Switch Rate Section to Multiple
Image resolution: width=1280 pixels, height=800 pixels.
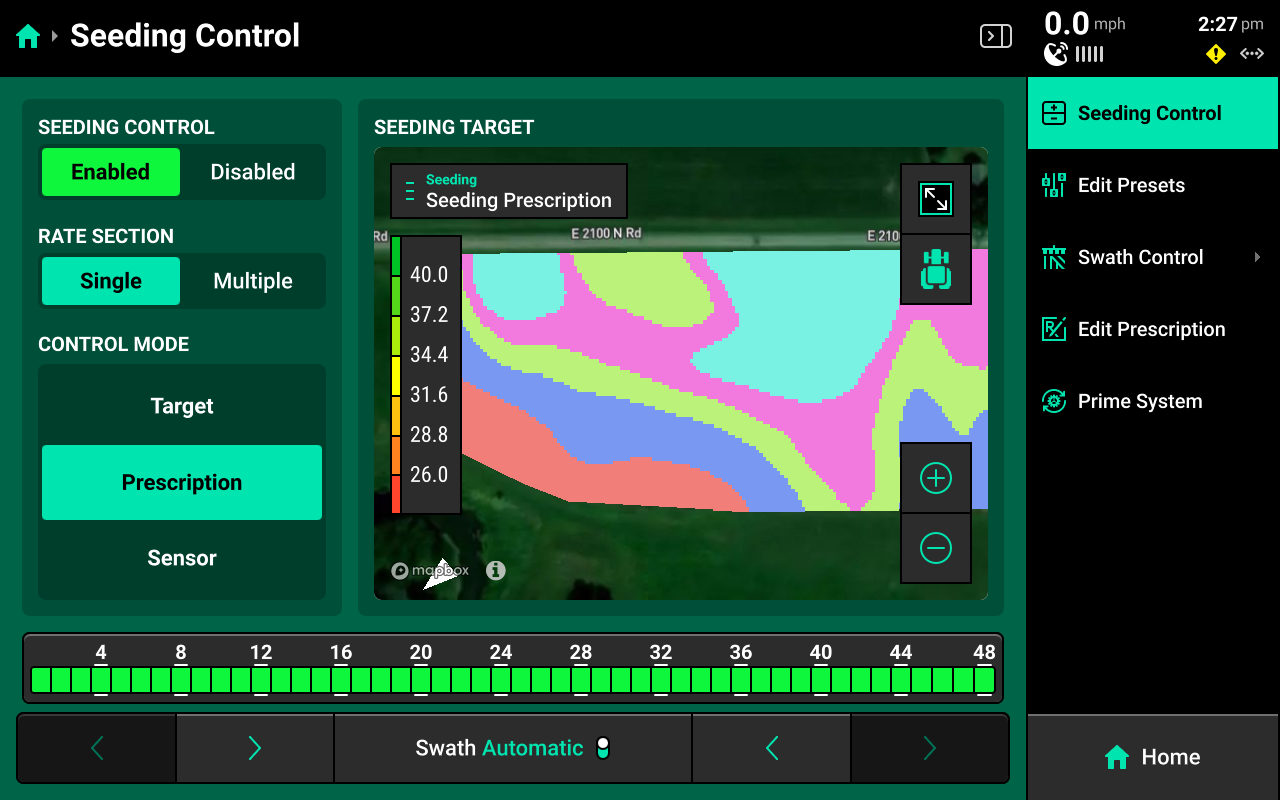click(252, 281)
